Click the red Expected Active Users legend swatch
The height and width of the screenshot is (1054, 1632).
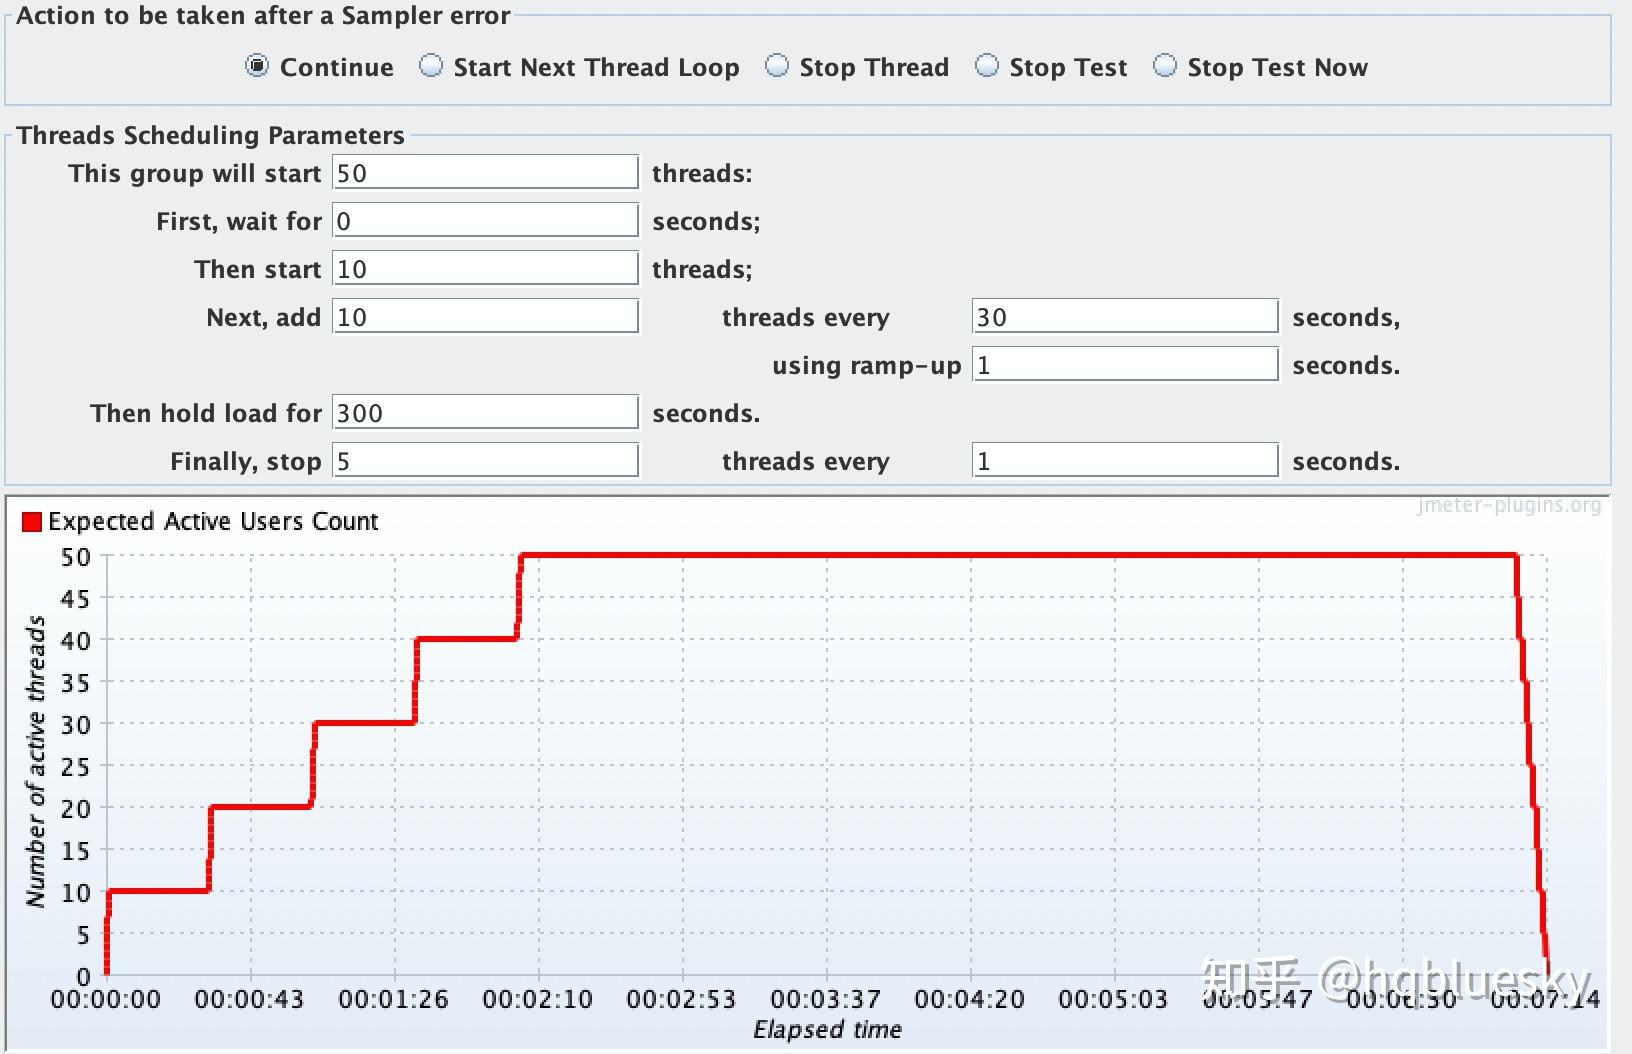33,521
